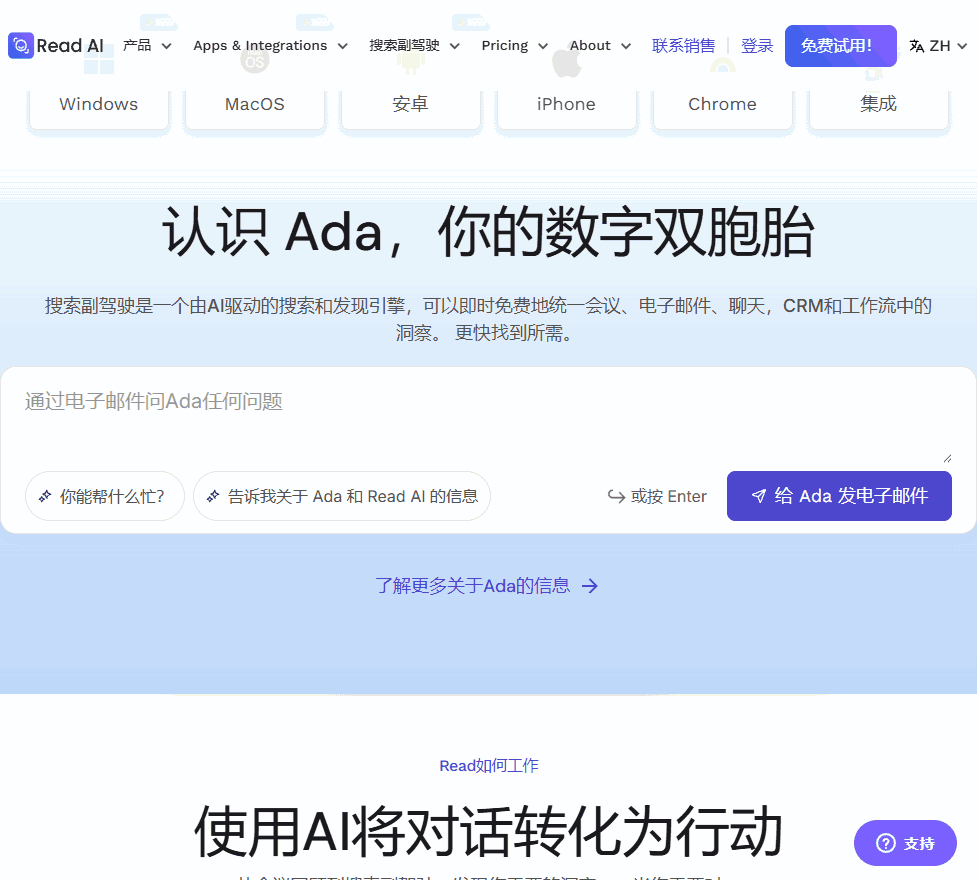Select the 你能帮什么忙? suggestion chip
The width and height of the screenshot is (978, 880).
[x=104, y=496]
